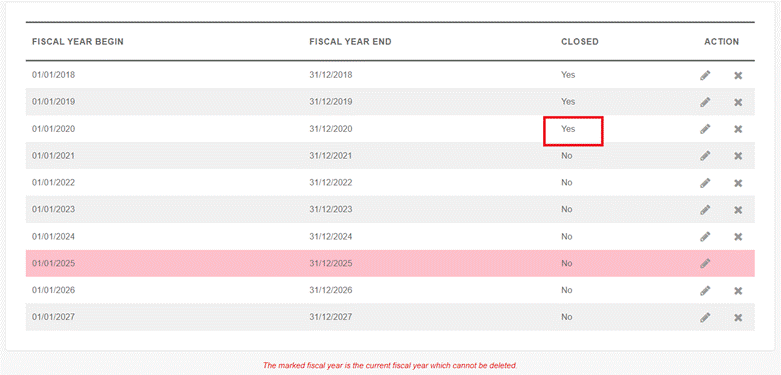781x375 pixels.
Task: Delete fiscal year beginning 01/01/2024
Action: pyautogui.click(x=738, y=236)
